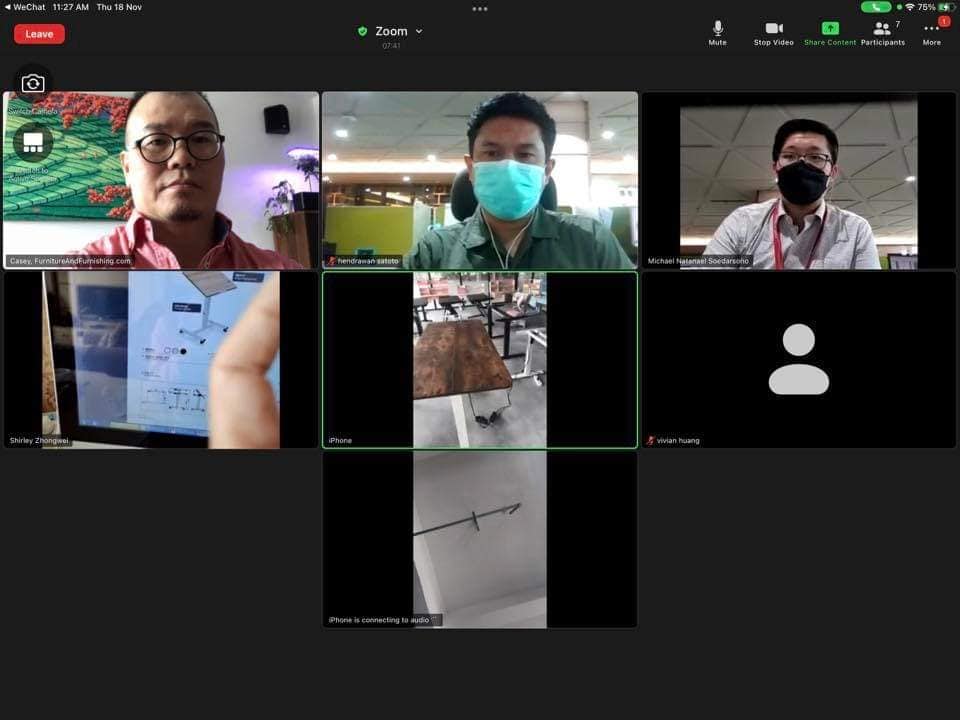Tap the three dots multitasking control

(480, 8)
